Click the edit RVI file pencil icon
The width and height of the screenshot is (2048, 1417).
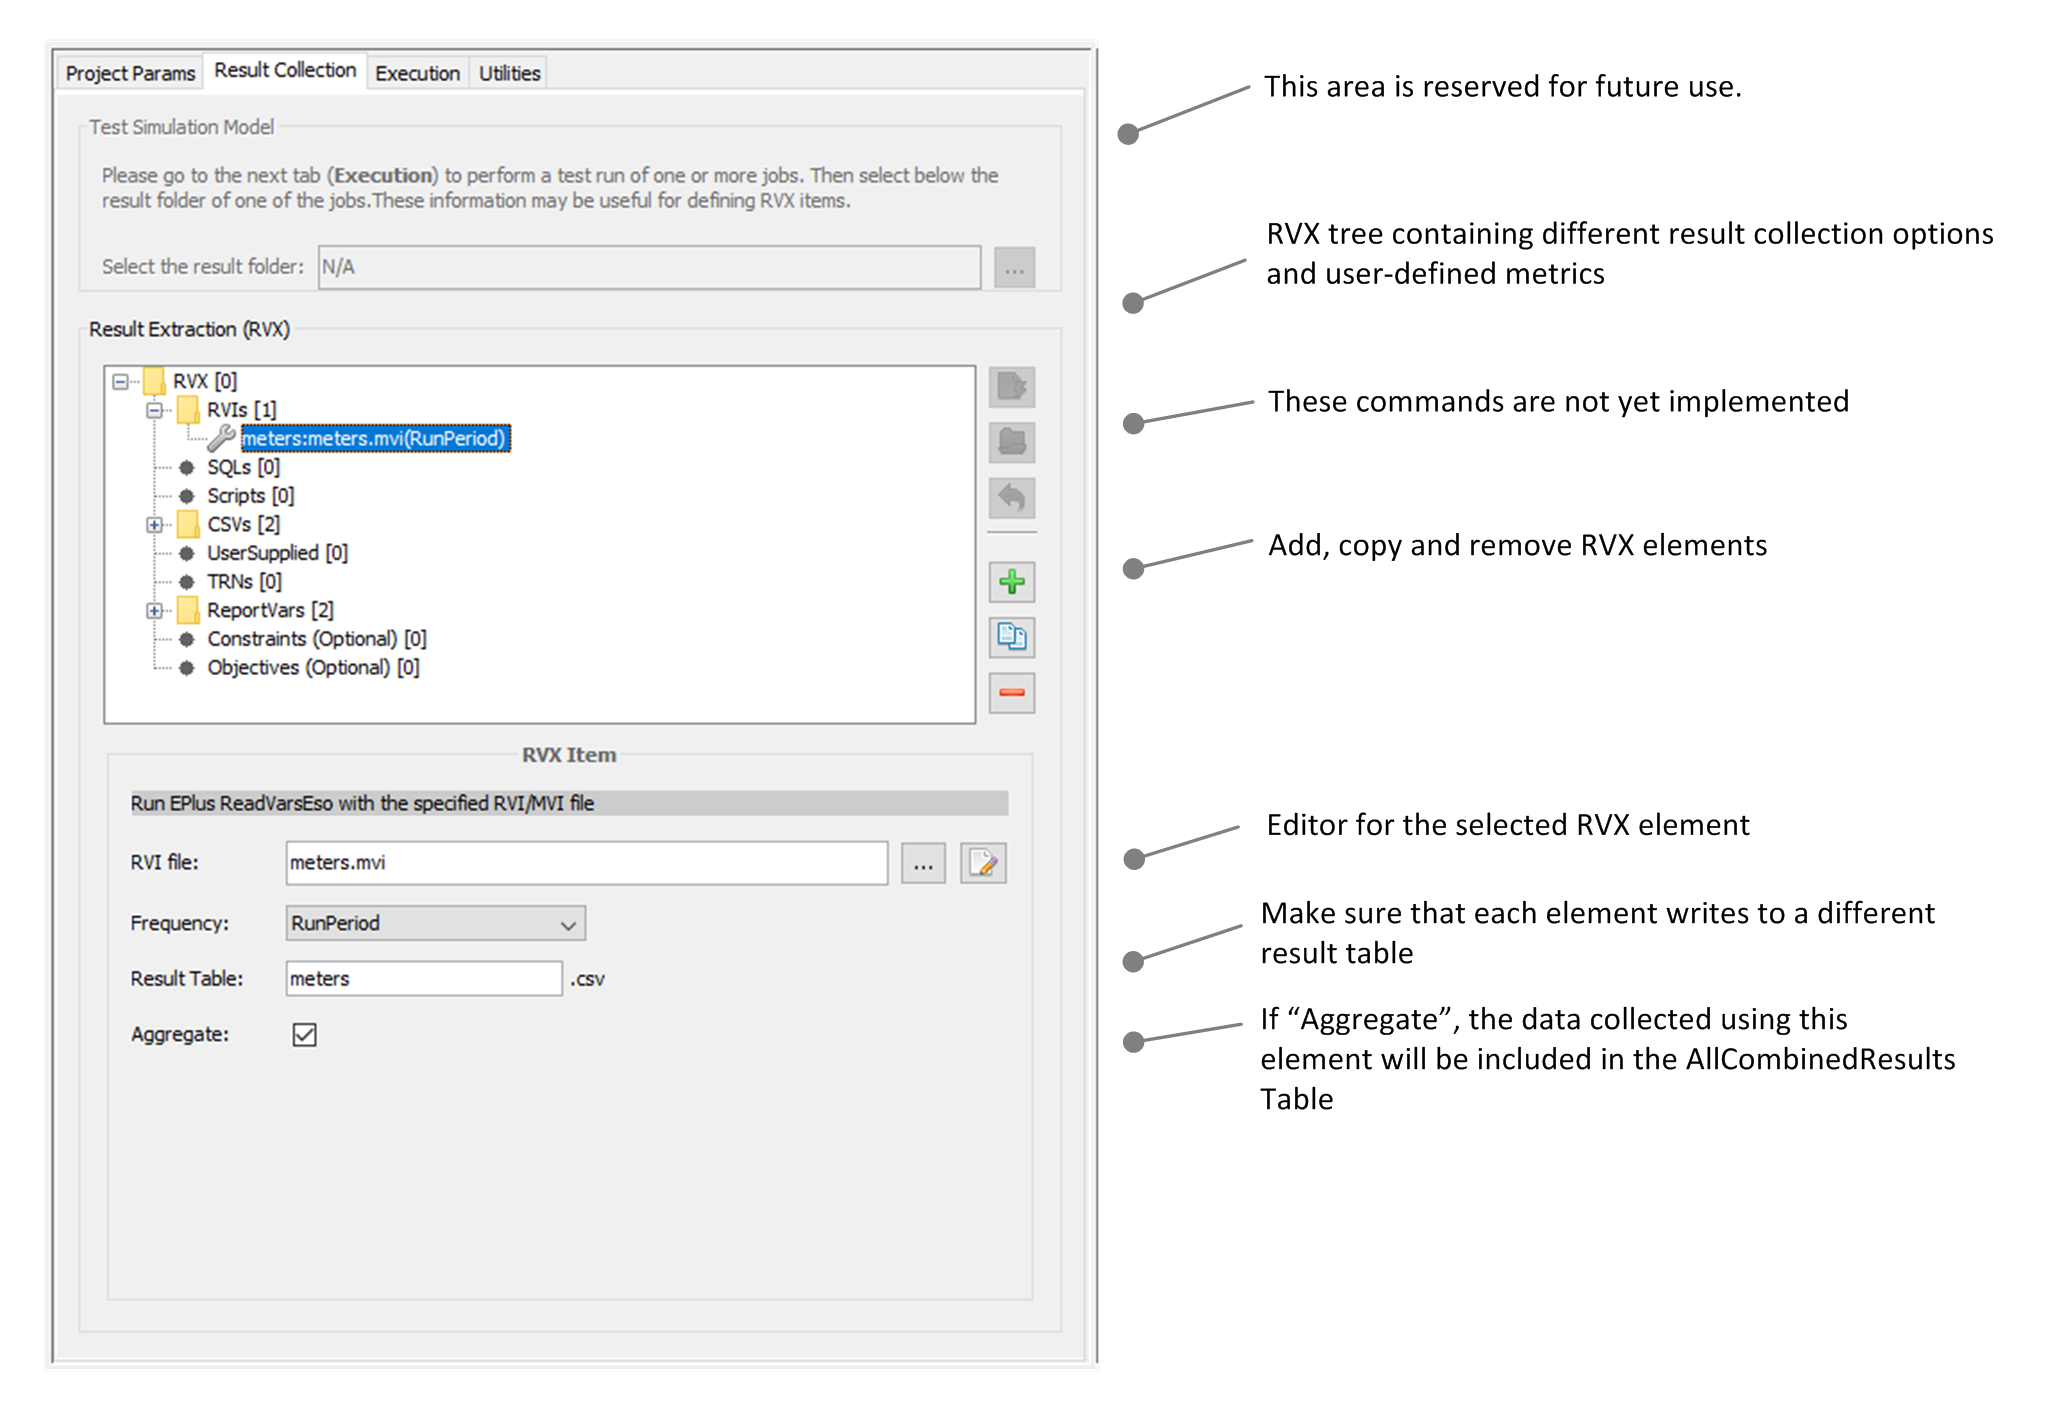(983, 863)
